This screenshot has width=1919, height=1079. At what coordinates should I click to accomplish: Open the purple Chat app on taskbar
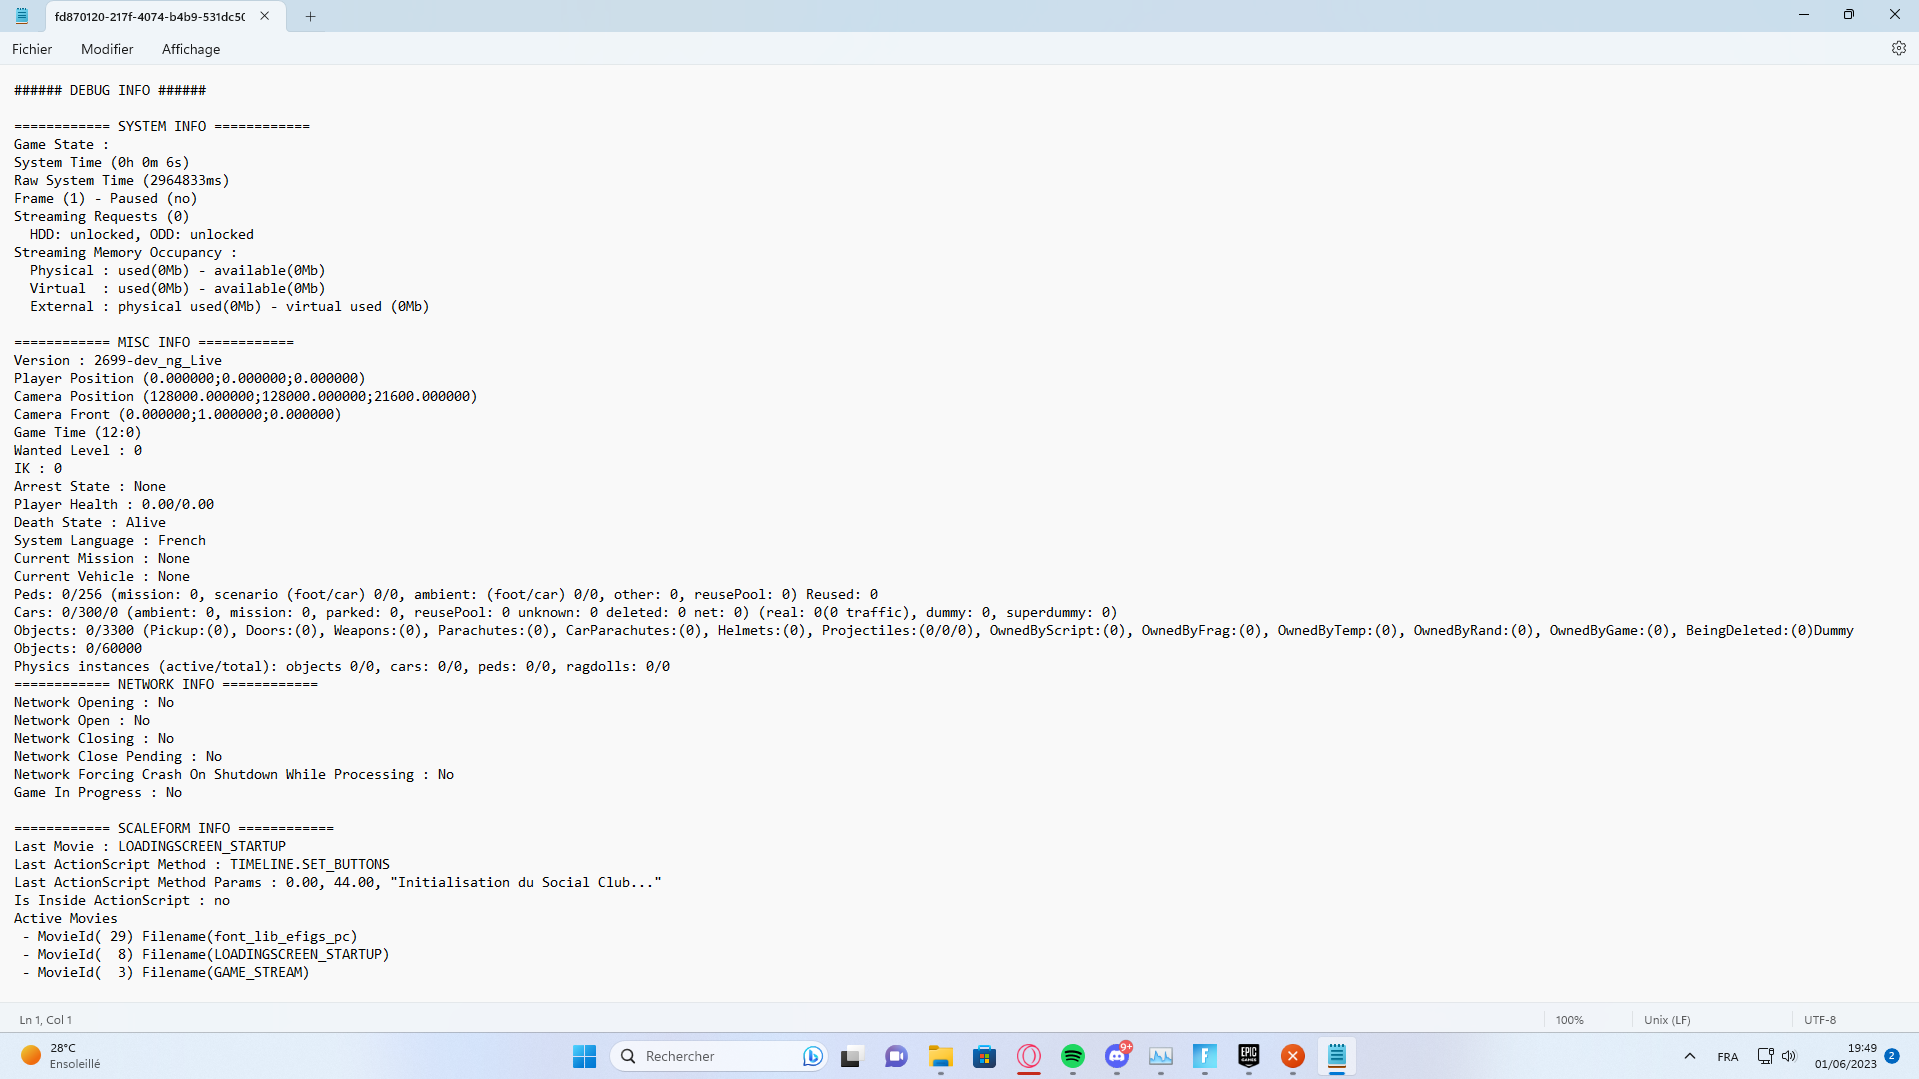(x=895, y=1056)
